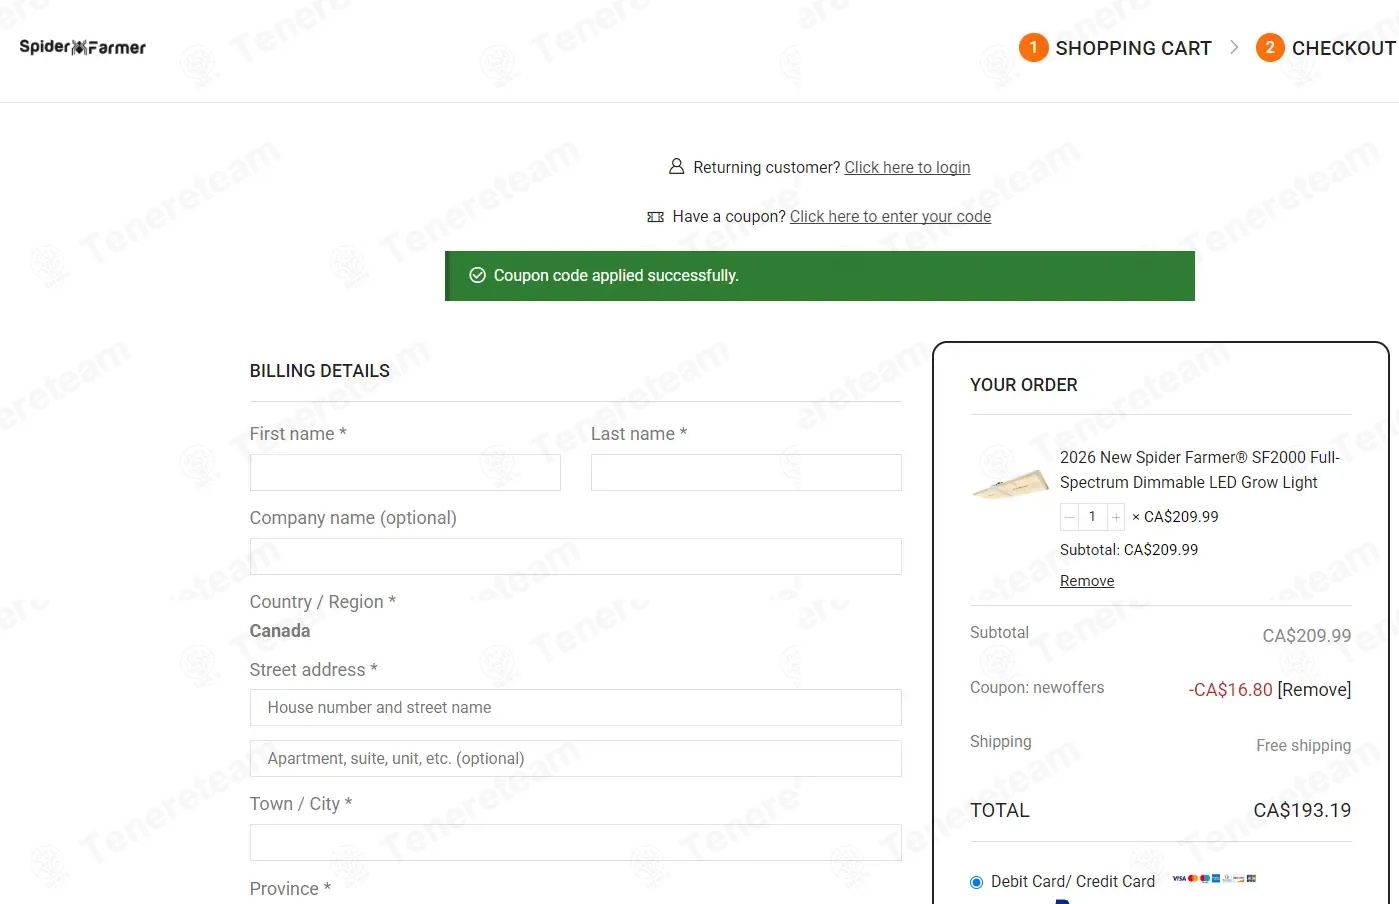Click the 'Canada' country text
The image size is (1399, 904).
tap(280, 631)
